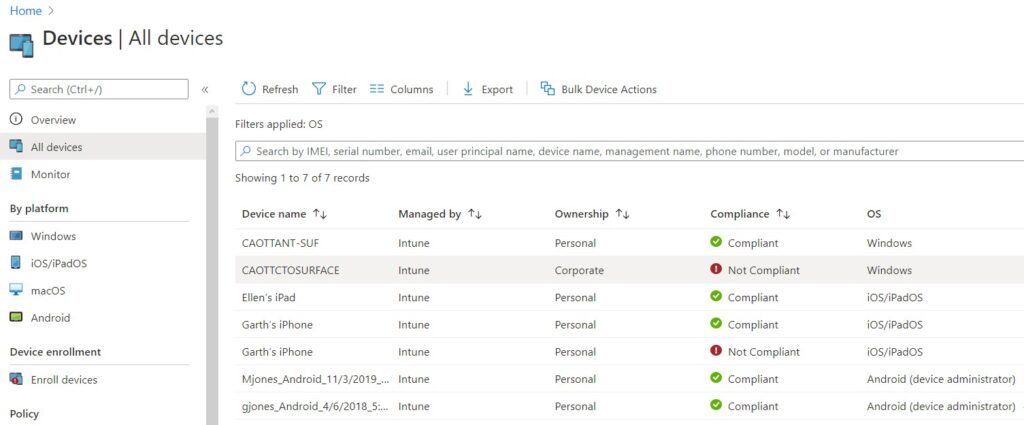Click the Export download icon
Image resolution: width=1024 pixels, height=425 pixels.
[468, 89]
